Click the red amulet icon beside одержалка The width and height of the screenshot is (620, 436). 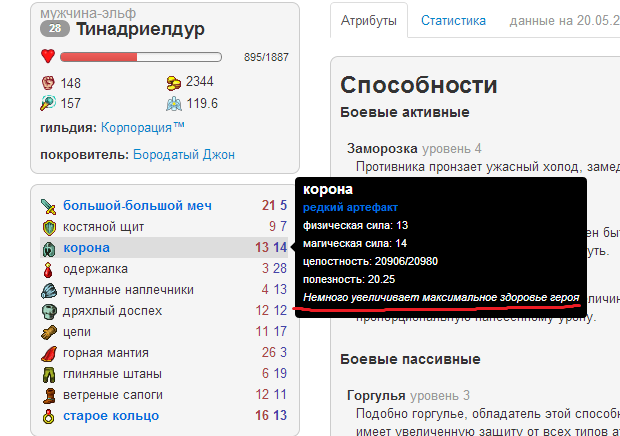[48, 270]
